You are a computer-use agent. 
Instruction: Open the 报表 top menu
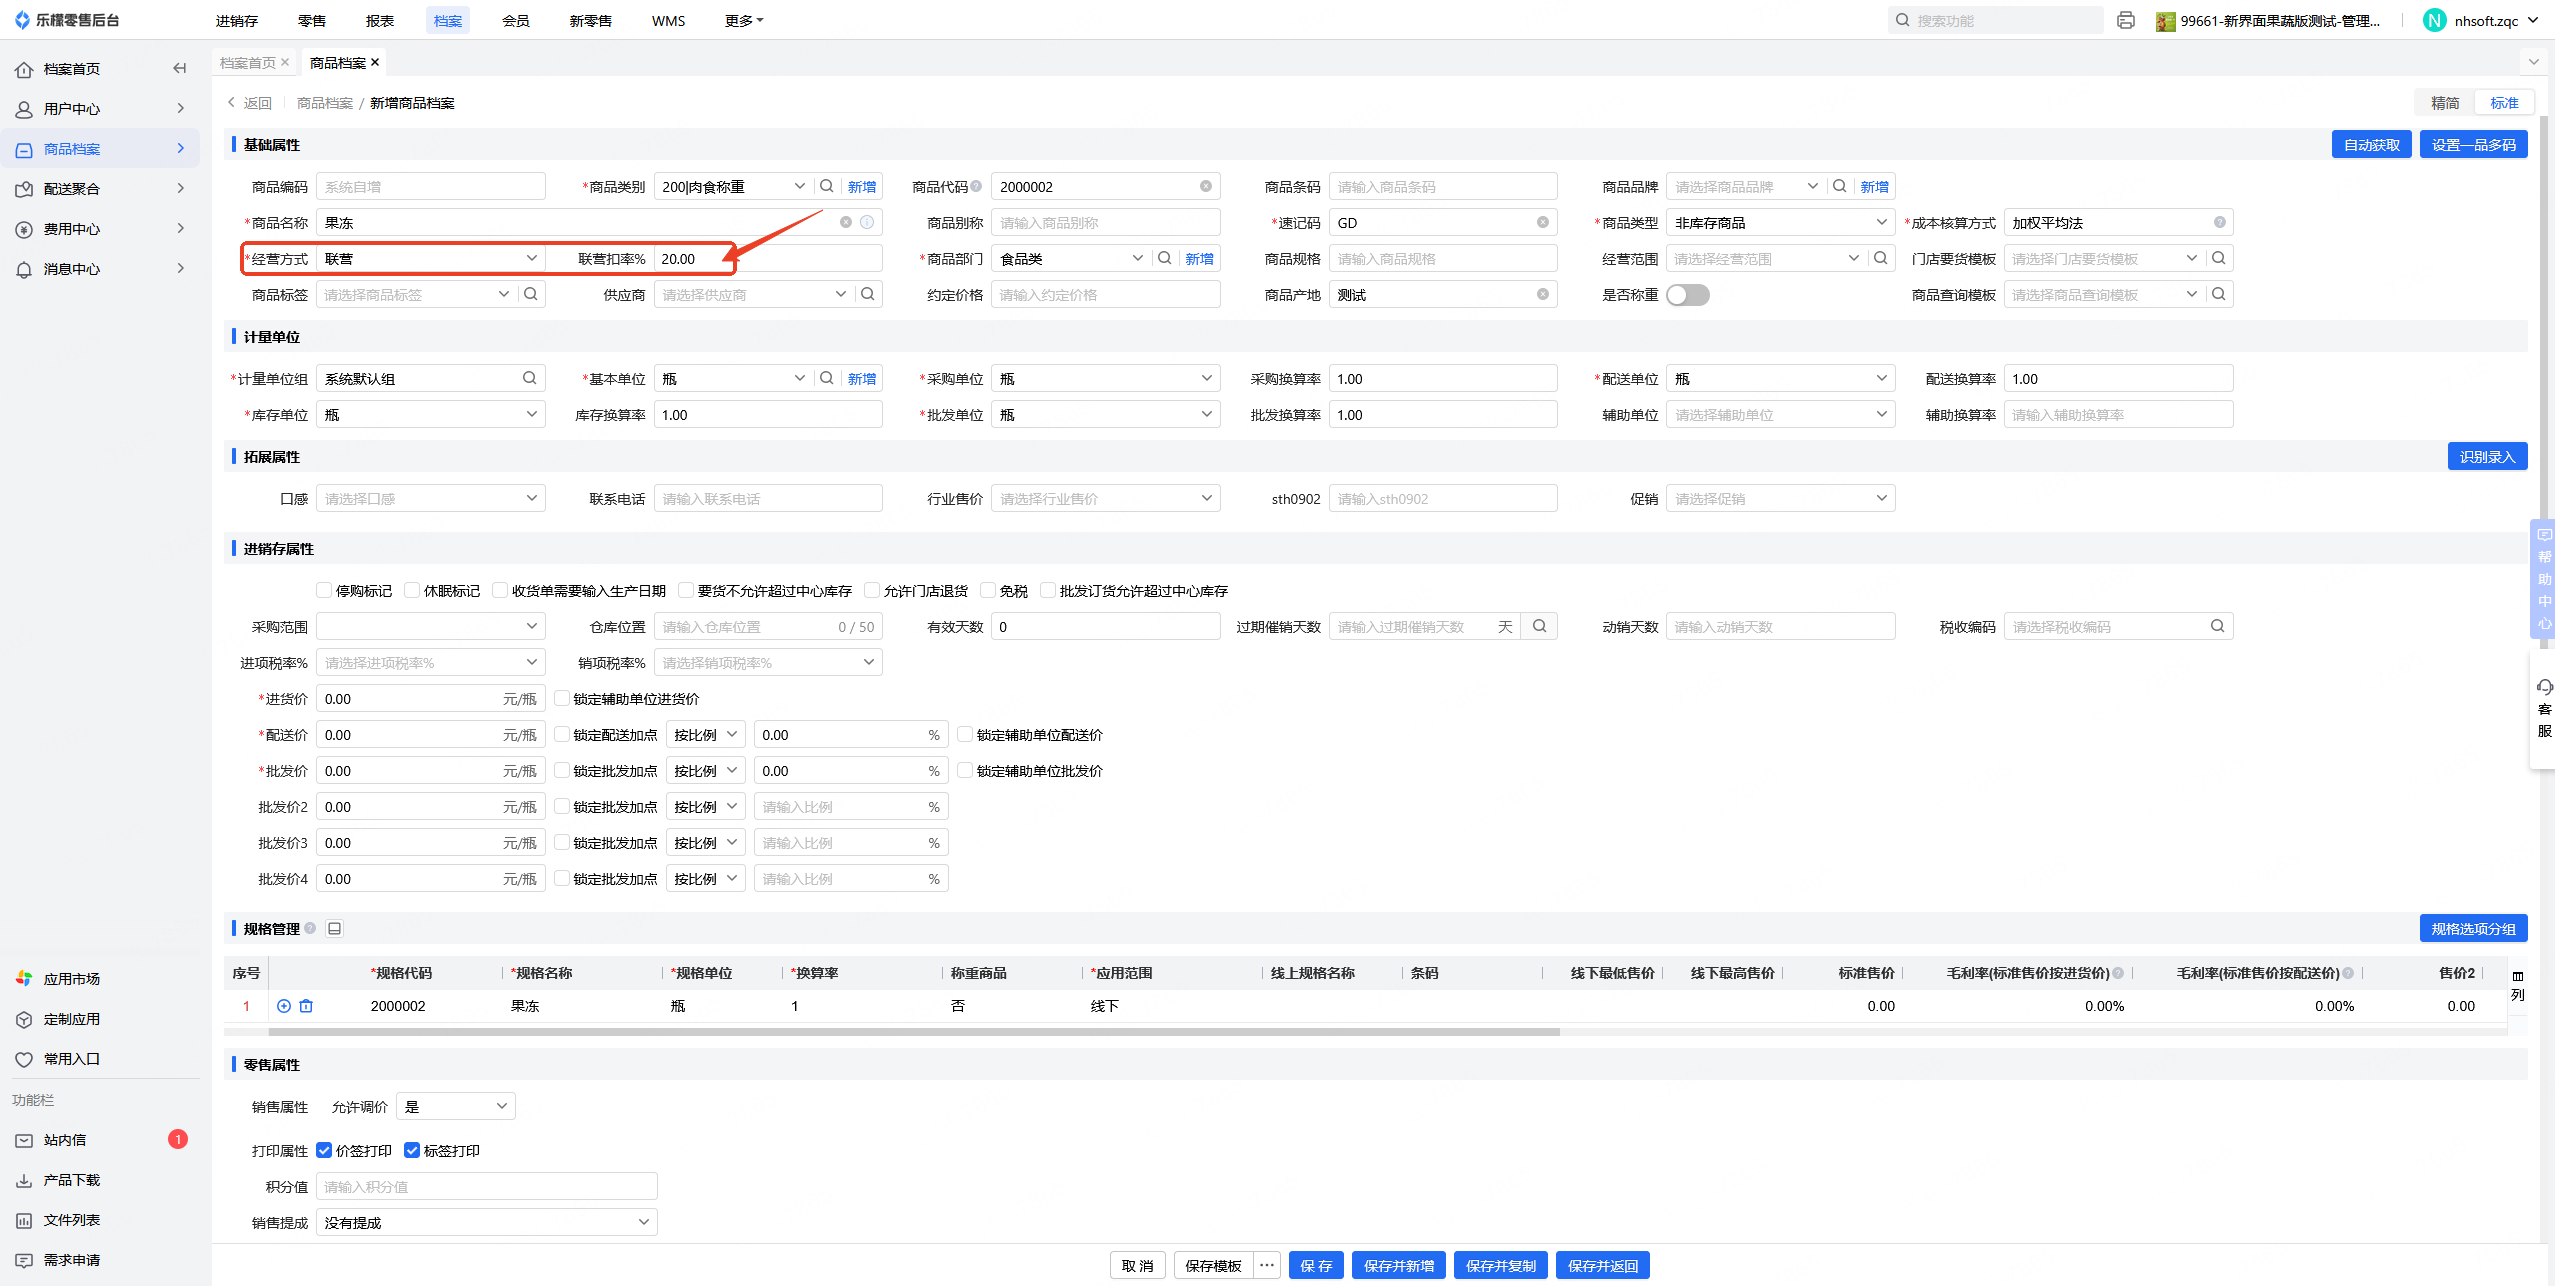tap(379, 20)
